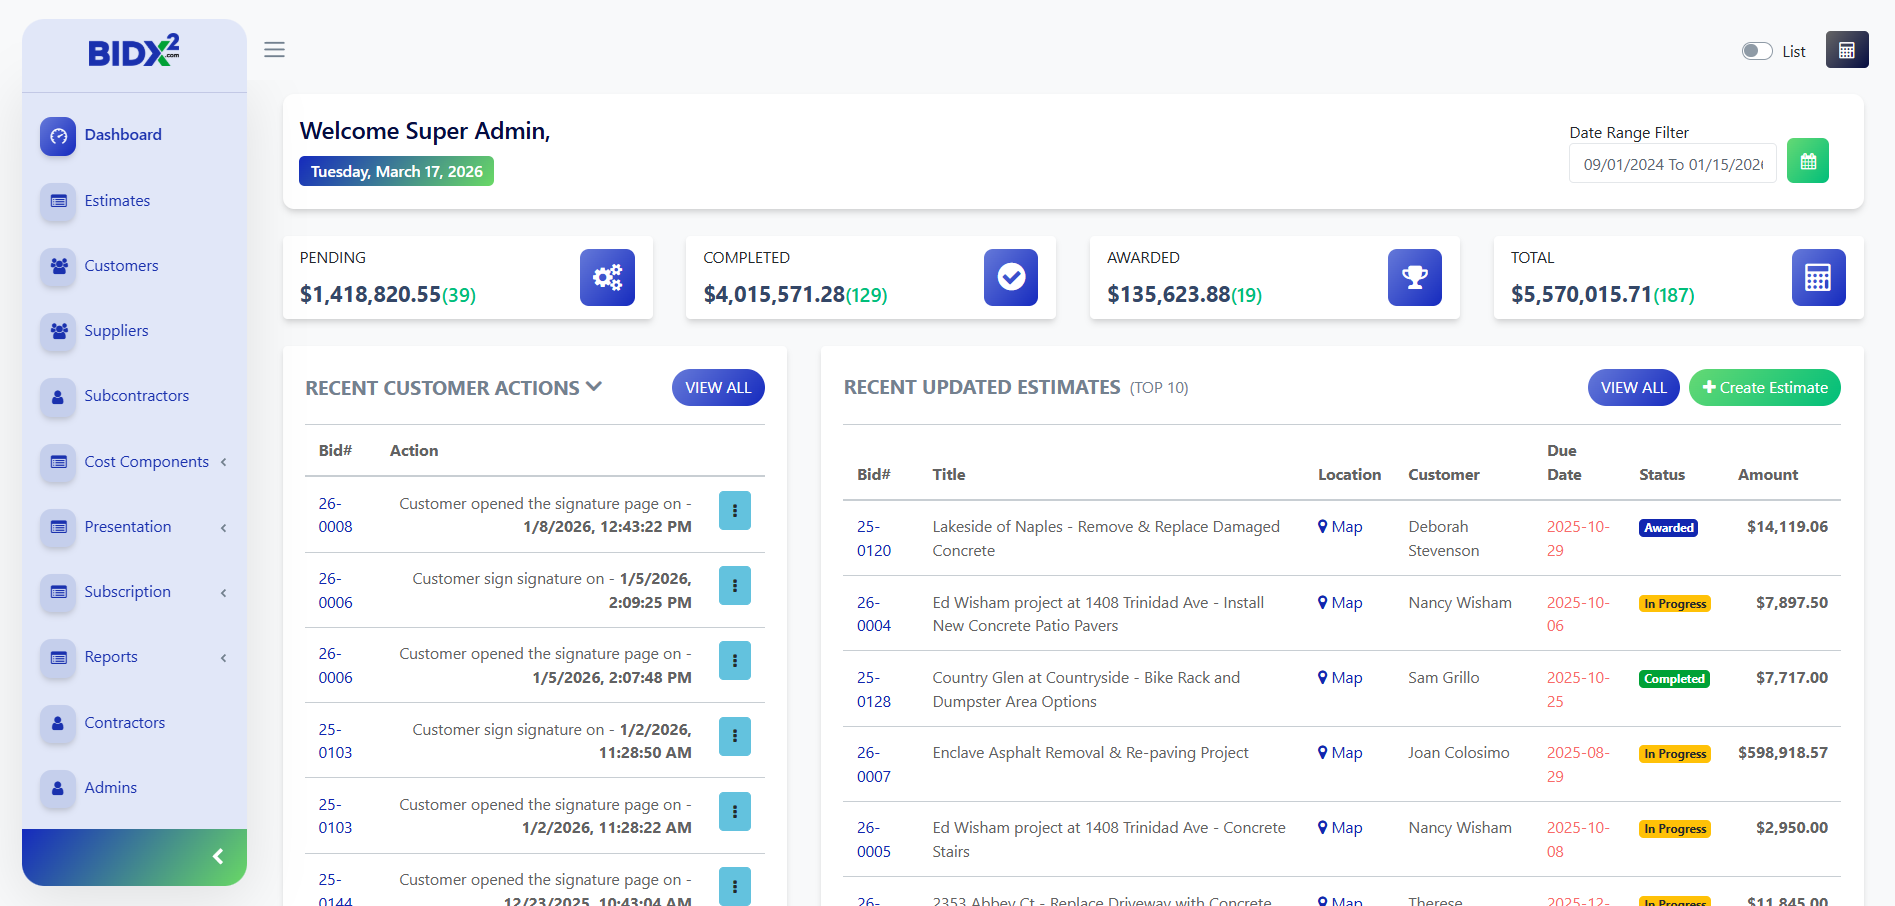Select the Dashboard icon in the sidebar
The width and height of the screenshot is (1895, 906).
click(x=57, y=136)
